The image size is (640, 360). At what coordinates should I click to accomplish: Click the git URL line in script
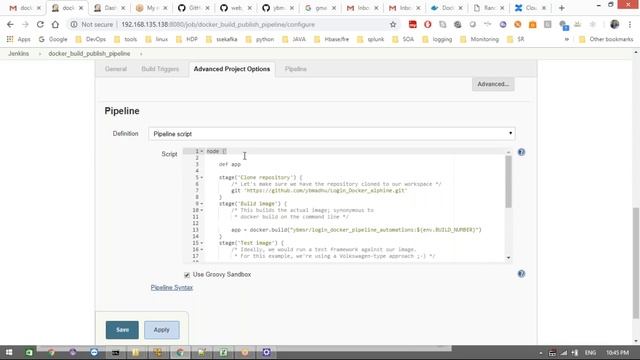[x=319, y=191]
